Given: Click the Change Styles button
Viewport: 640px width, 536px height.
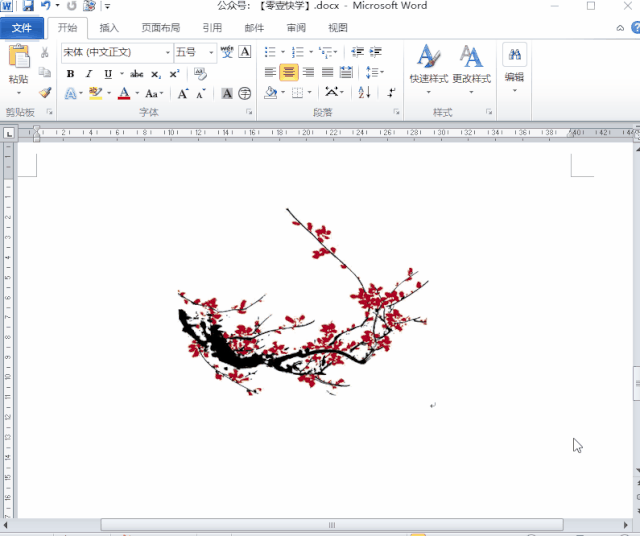Looking at the screenshot, I should [471, 68].
